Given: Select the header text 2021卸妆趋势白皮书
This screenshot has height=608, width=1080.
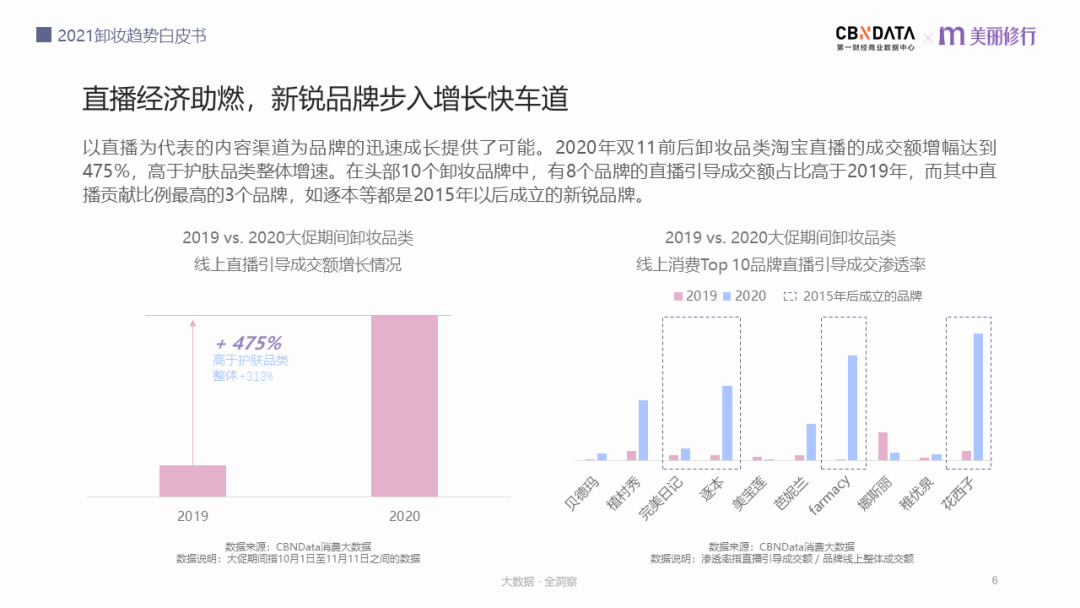Looking at the screenshot, I should coord(132,36).
